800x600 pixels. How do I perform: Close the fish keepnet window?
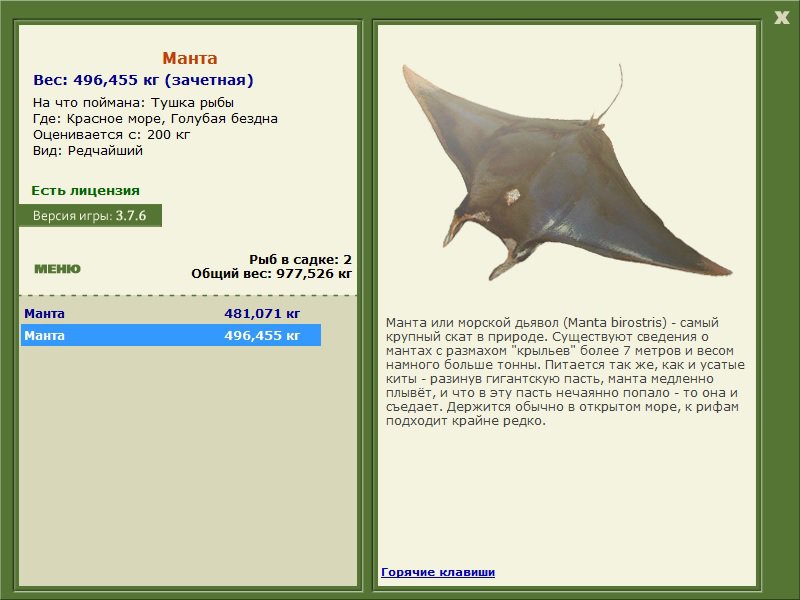[x=781, y=18]
